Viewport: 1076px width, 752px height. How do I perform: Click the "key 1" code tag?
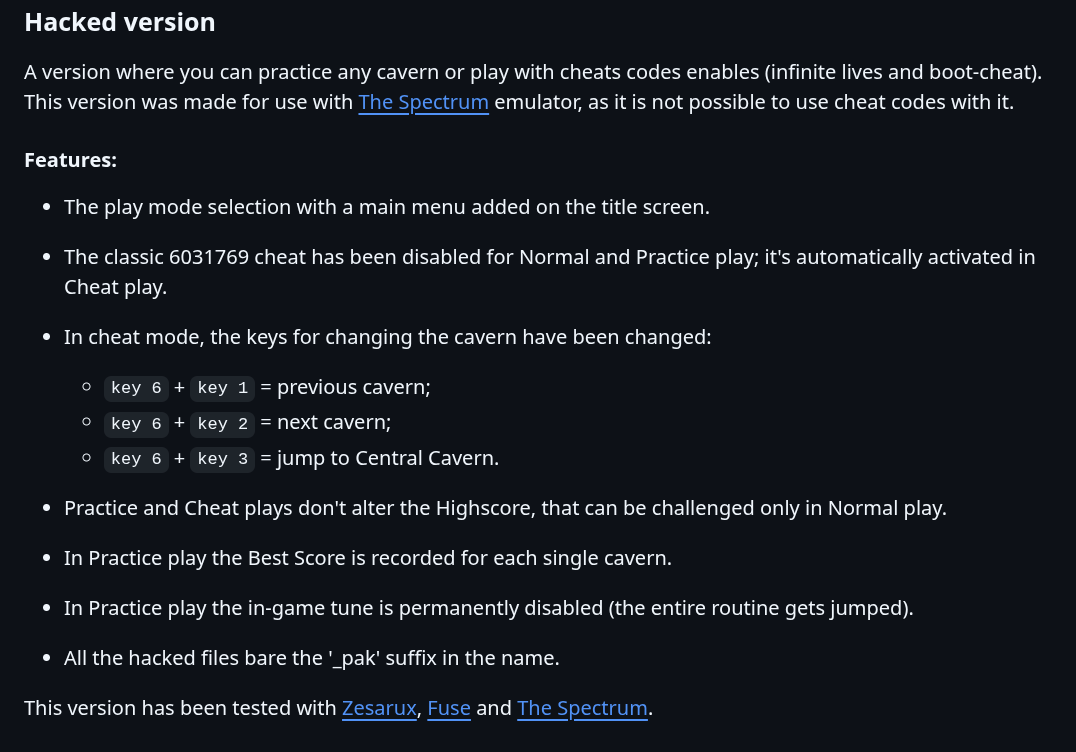(222, 388)
